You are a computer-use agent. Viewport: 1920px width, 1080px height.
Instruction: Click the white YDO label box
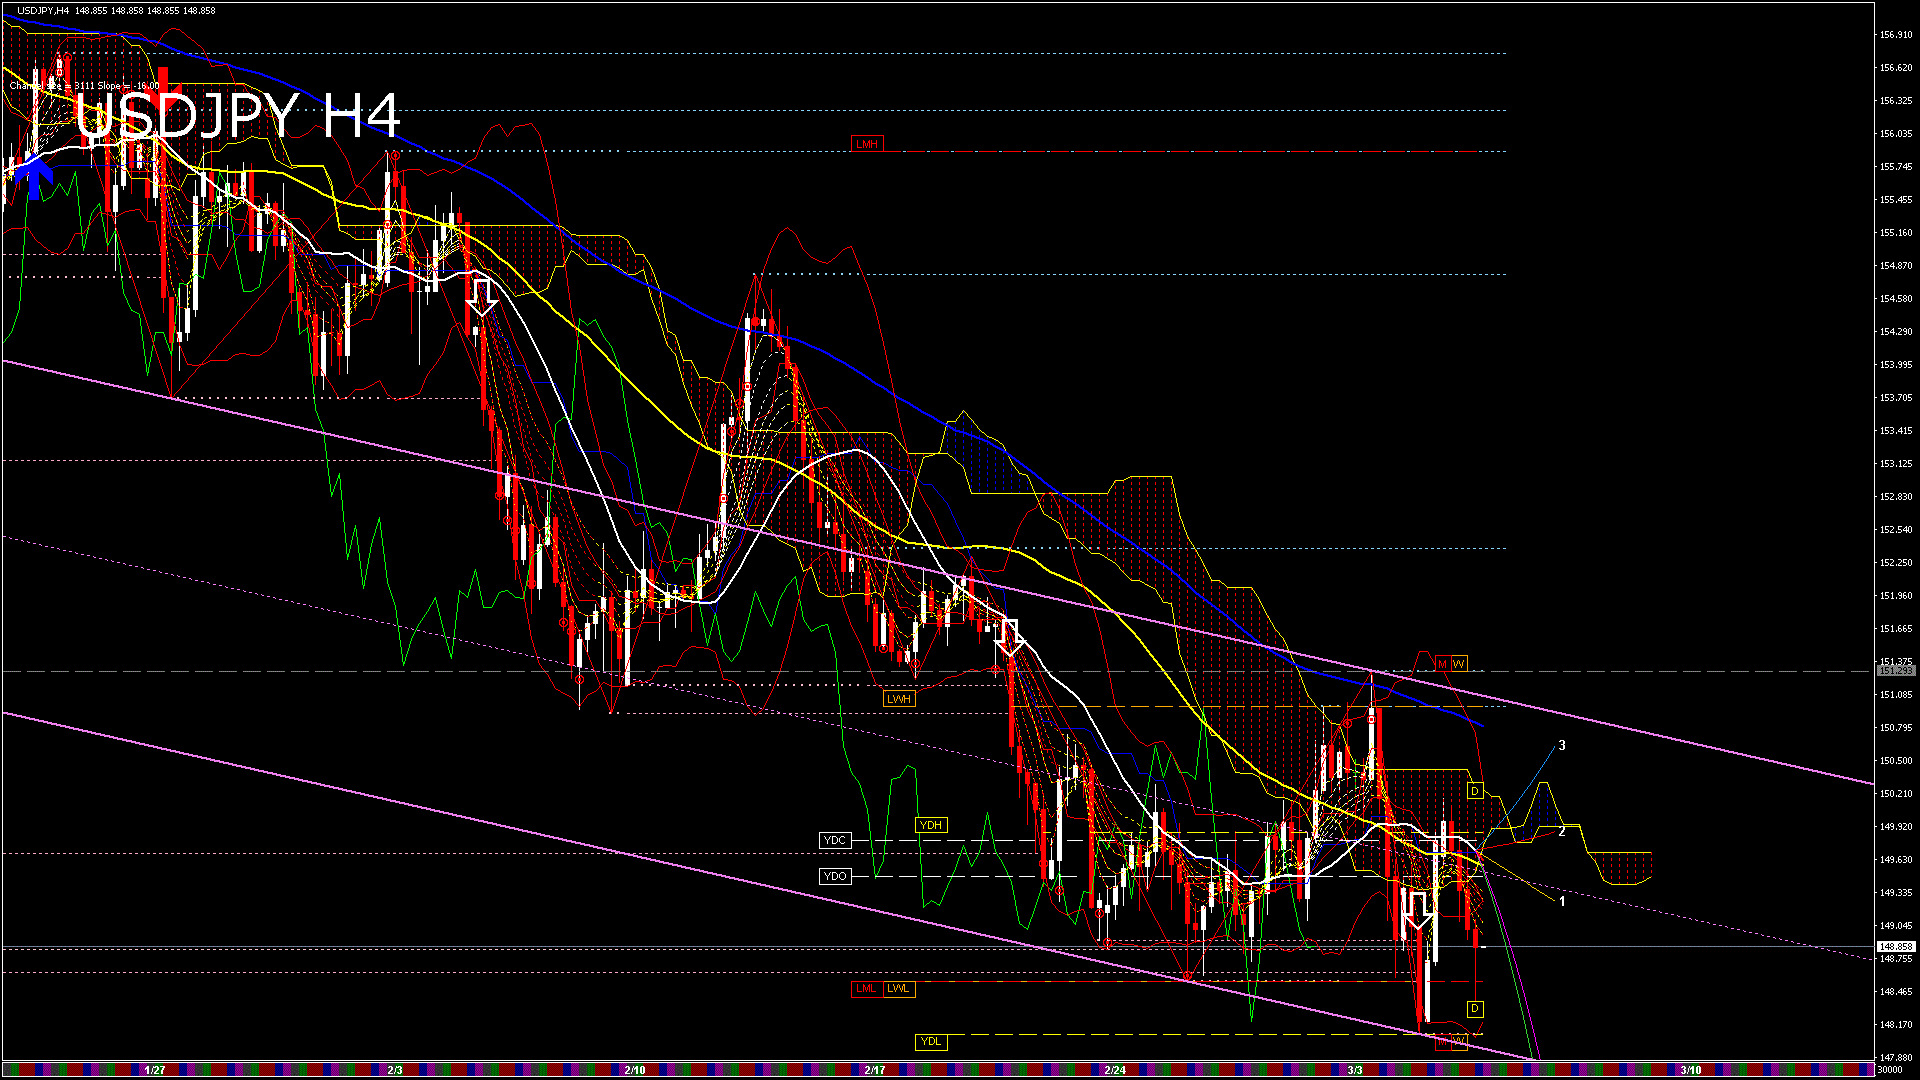click(835, 876)
